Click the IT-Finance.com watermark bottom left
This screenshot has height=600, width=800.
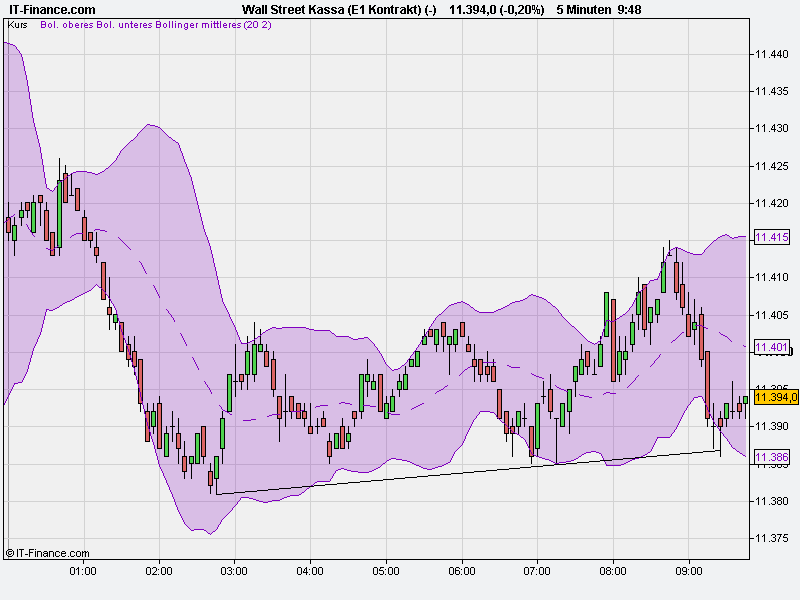click(48, 549)
